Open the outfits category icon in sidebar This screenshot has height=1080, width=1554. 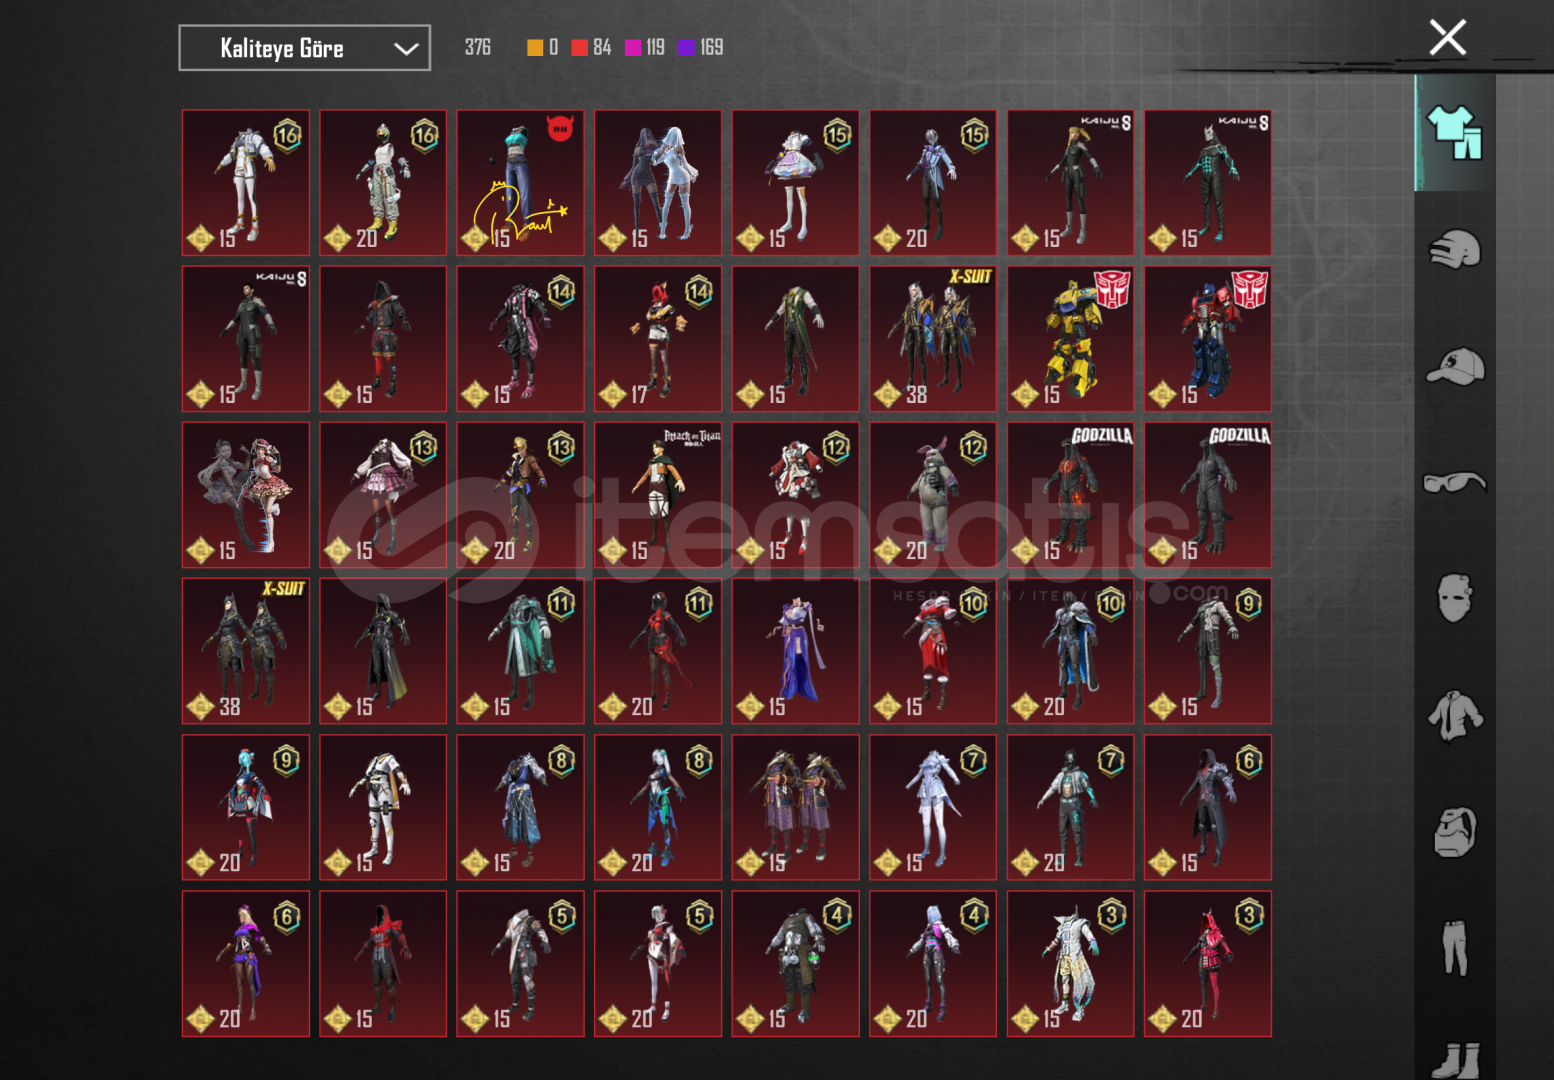[x=1454, y=132]
